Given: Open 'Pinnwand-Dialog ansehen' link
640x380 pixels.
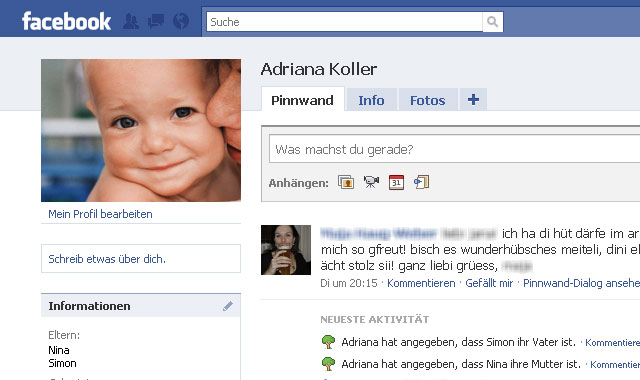Looking at the screenshot, I should 582,283.
